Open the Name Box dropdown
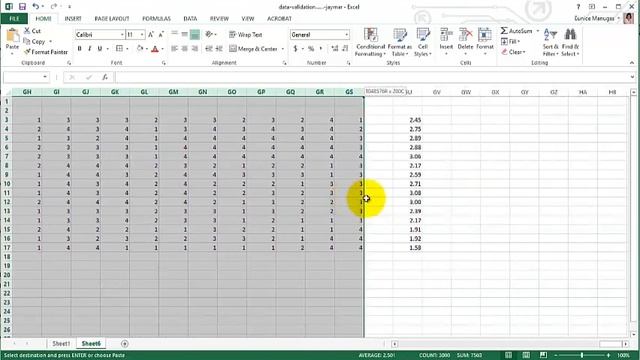The height and width of the screenshot is (360, 640). tap(45, 77)
